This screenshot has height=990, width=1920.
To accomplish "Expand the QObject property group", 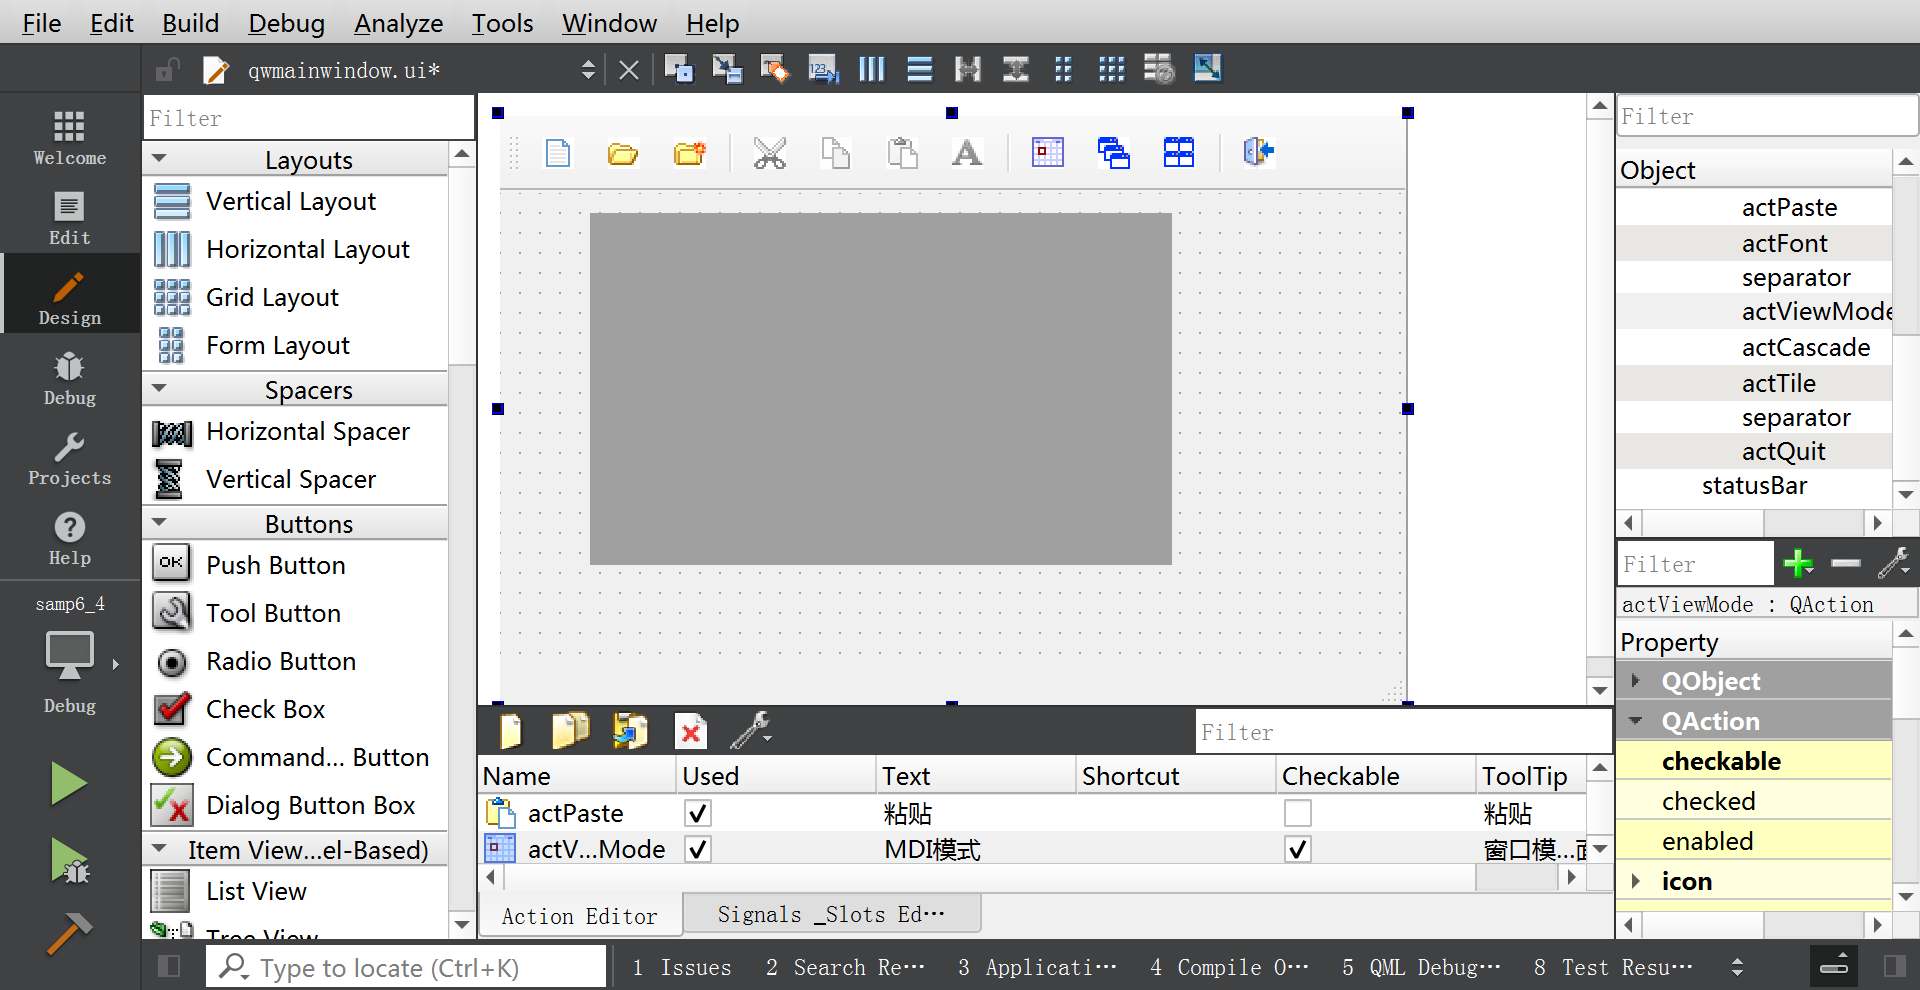I will tap(1636, 681).
